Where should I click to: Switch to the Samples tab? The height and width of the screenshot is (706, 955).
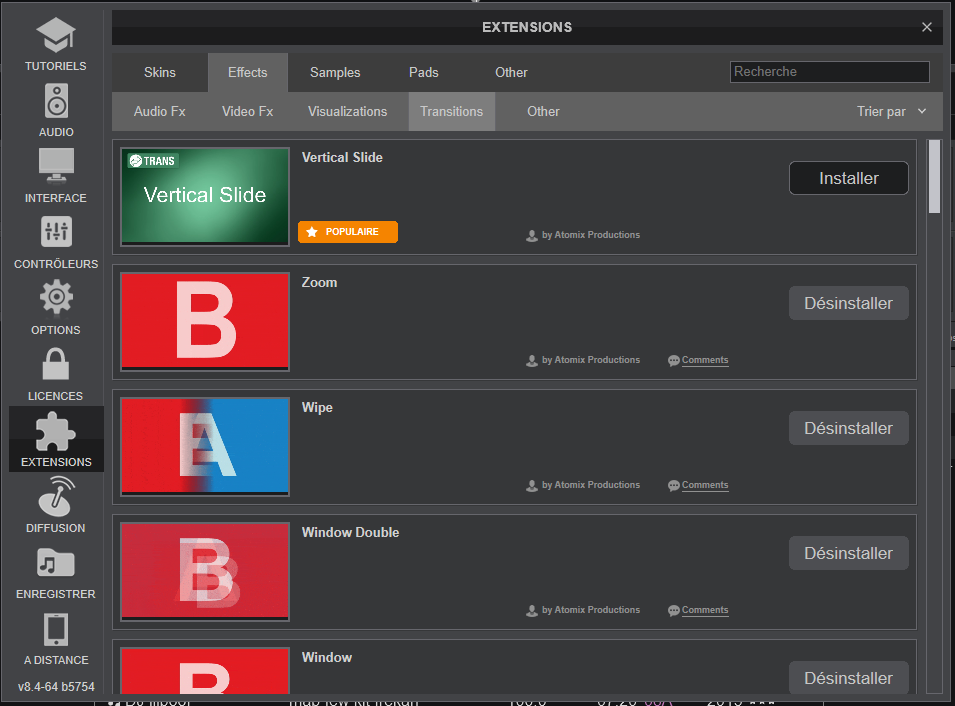point(335,72)
